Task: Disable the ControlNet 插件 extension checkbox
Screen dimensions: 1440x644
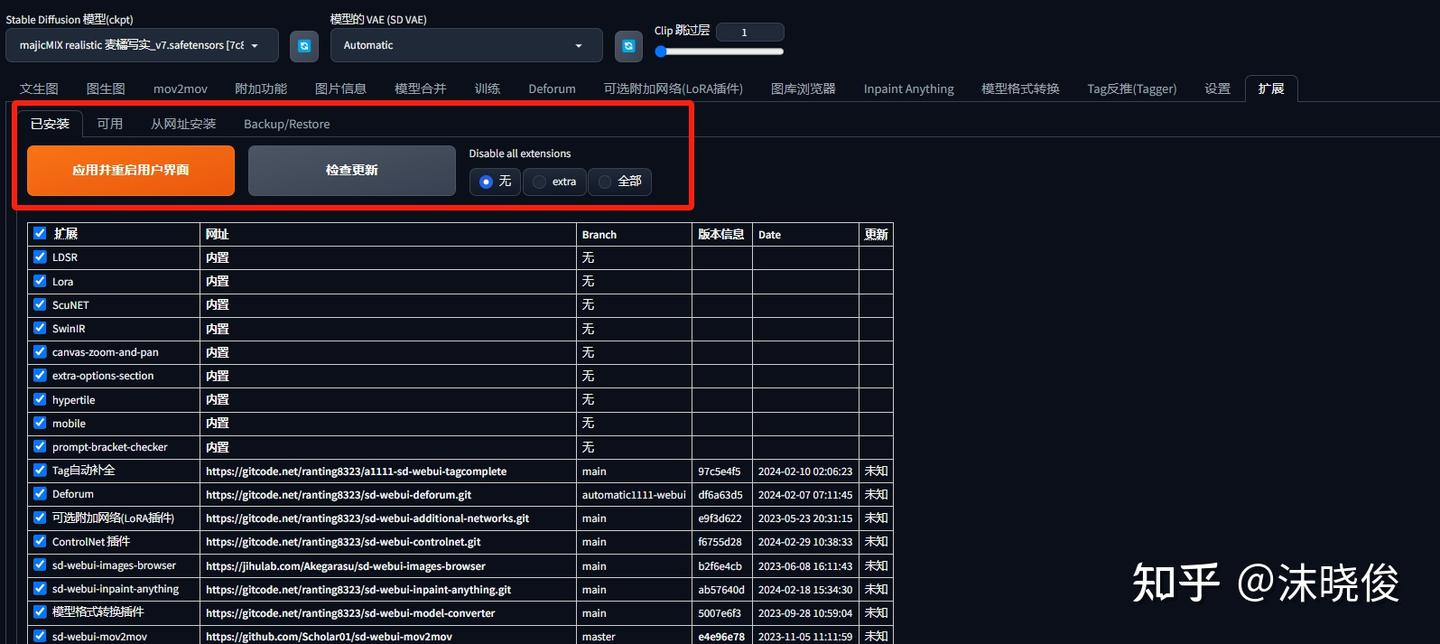Action: click(39, 541)
